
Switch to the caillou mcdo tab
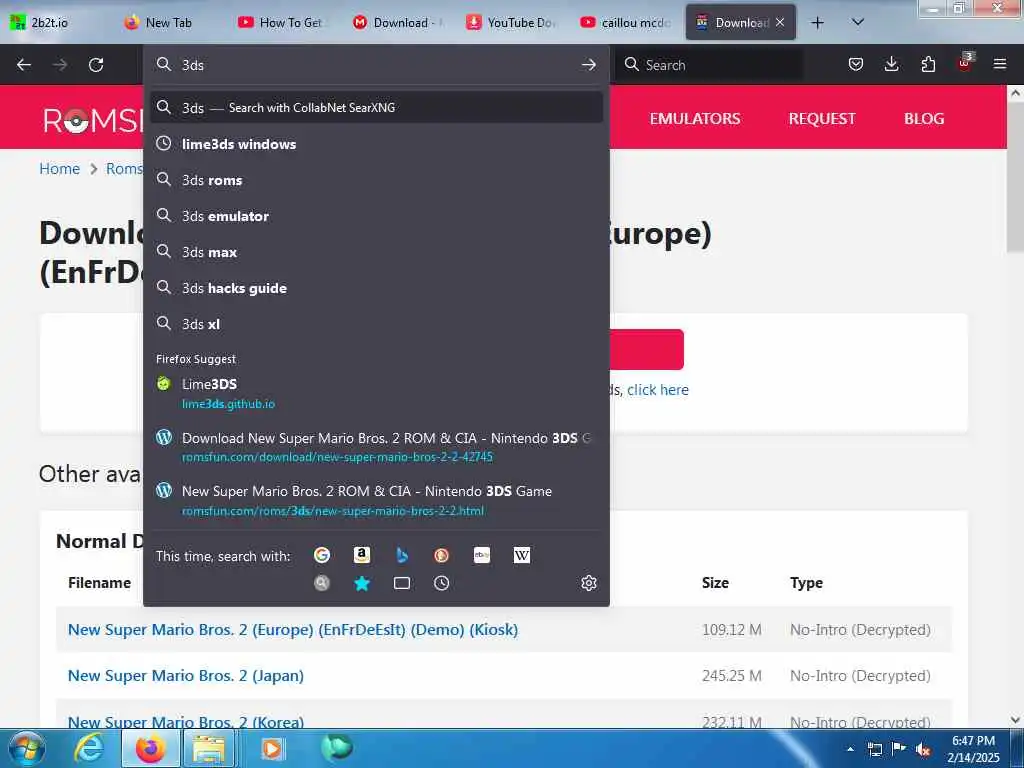625,23
